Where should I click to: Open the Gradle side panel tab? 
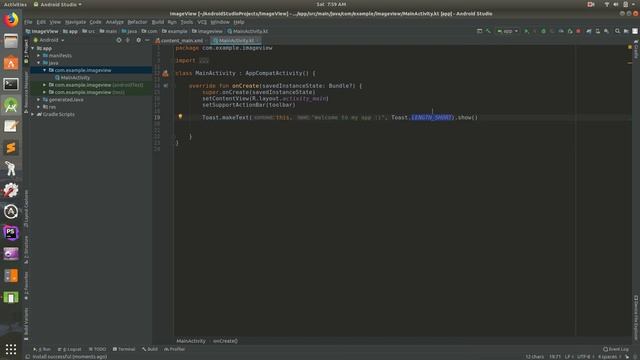click(636, 49)
